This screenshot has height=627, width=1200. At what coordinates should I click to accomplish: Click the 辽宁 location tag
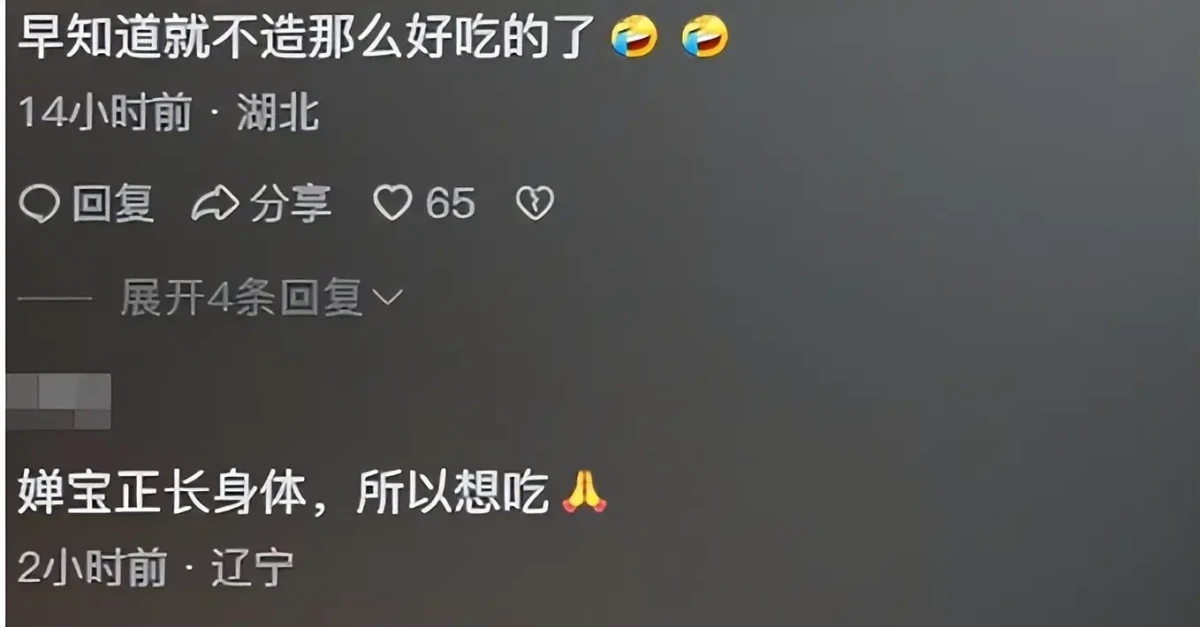pos(253,570)
